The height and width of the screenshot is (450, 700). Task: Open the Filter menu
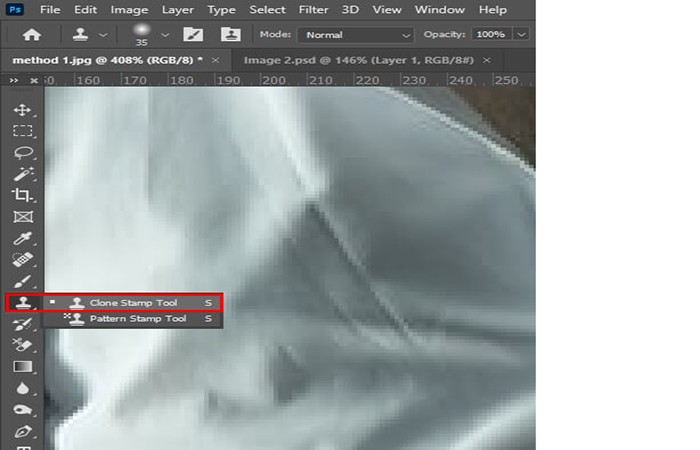coord(313,9)
